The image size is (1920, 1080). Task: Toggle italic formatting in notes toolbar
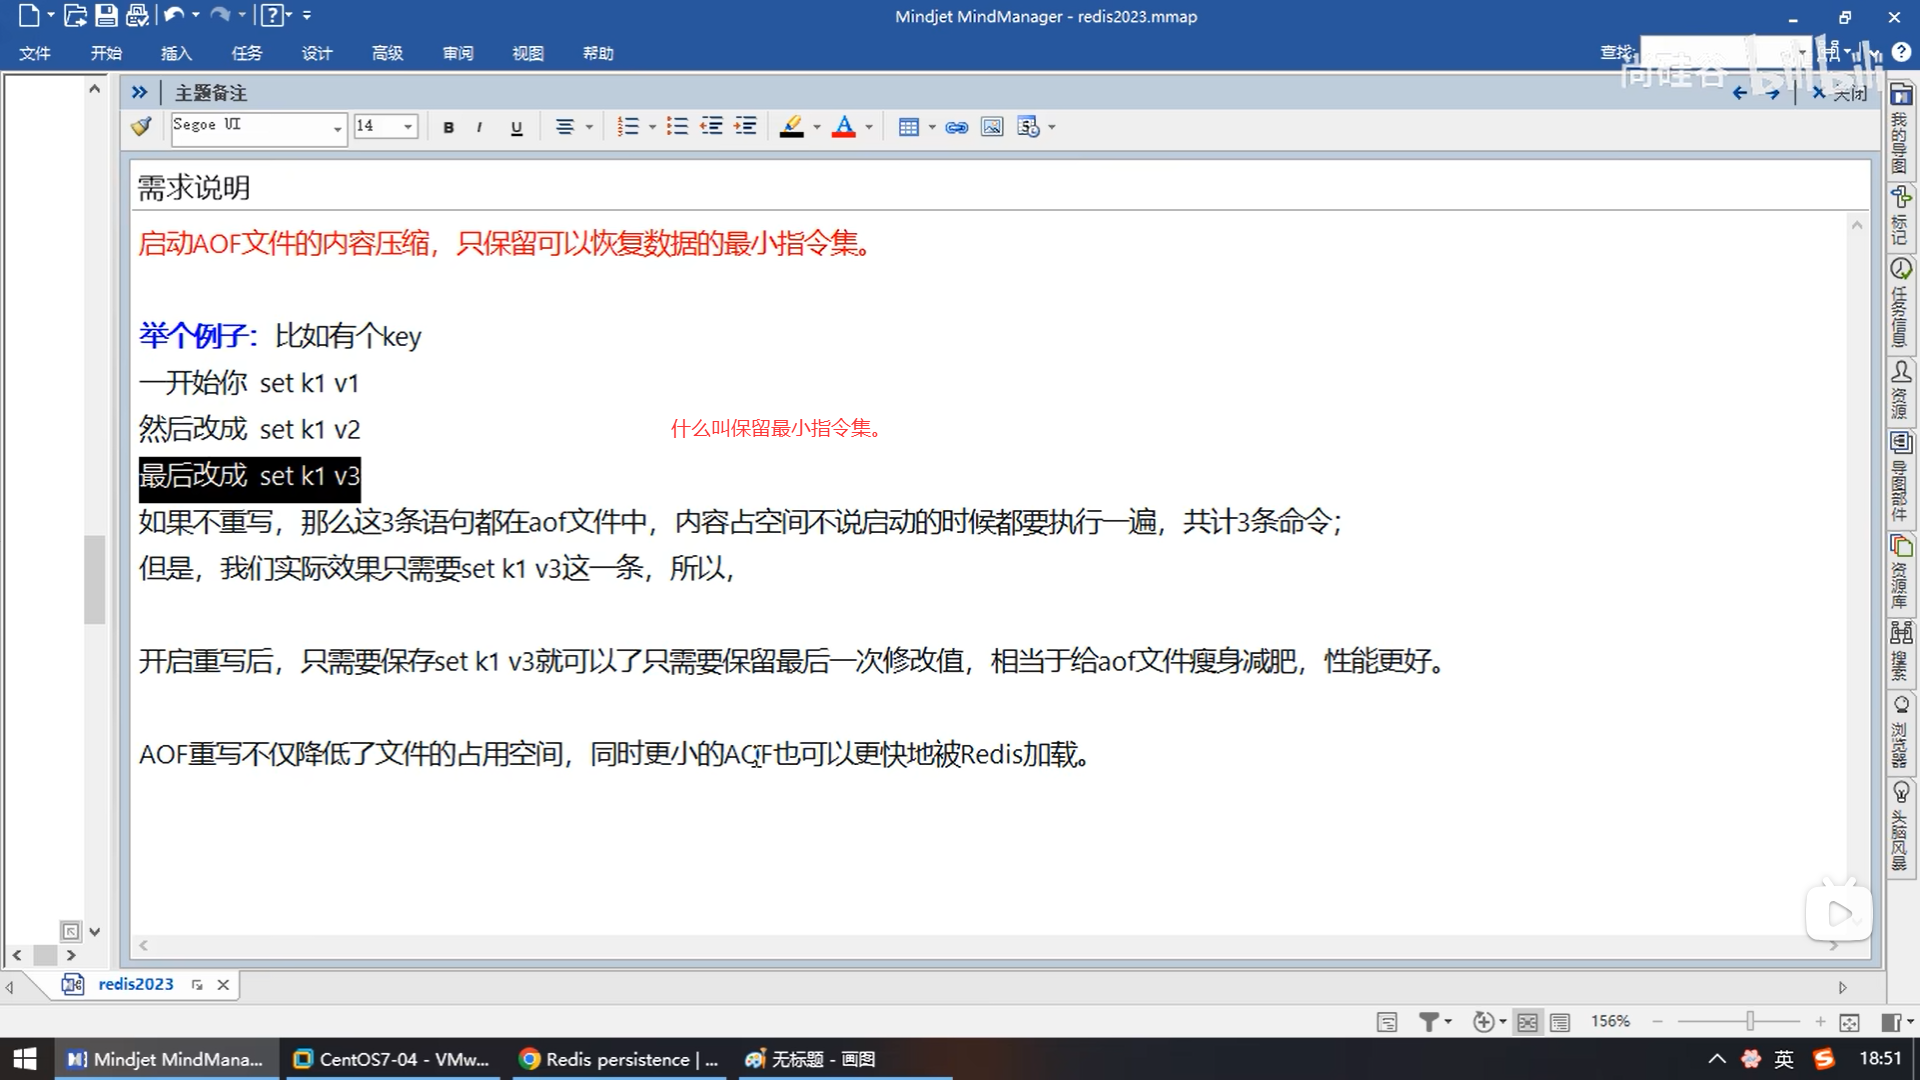tap(480, 127)
